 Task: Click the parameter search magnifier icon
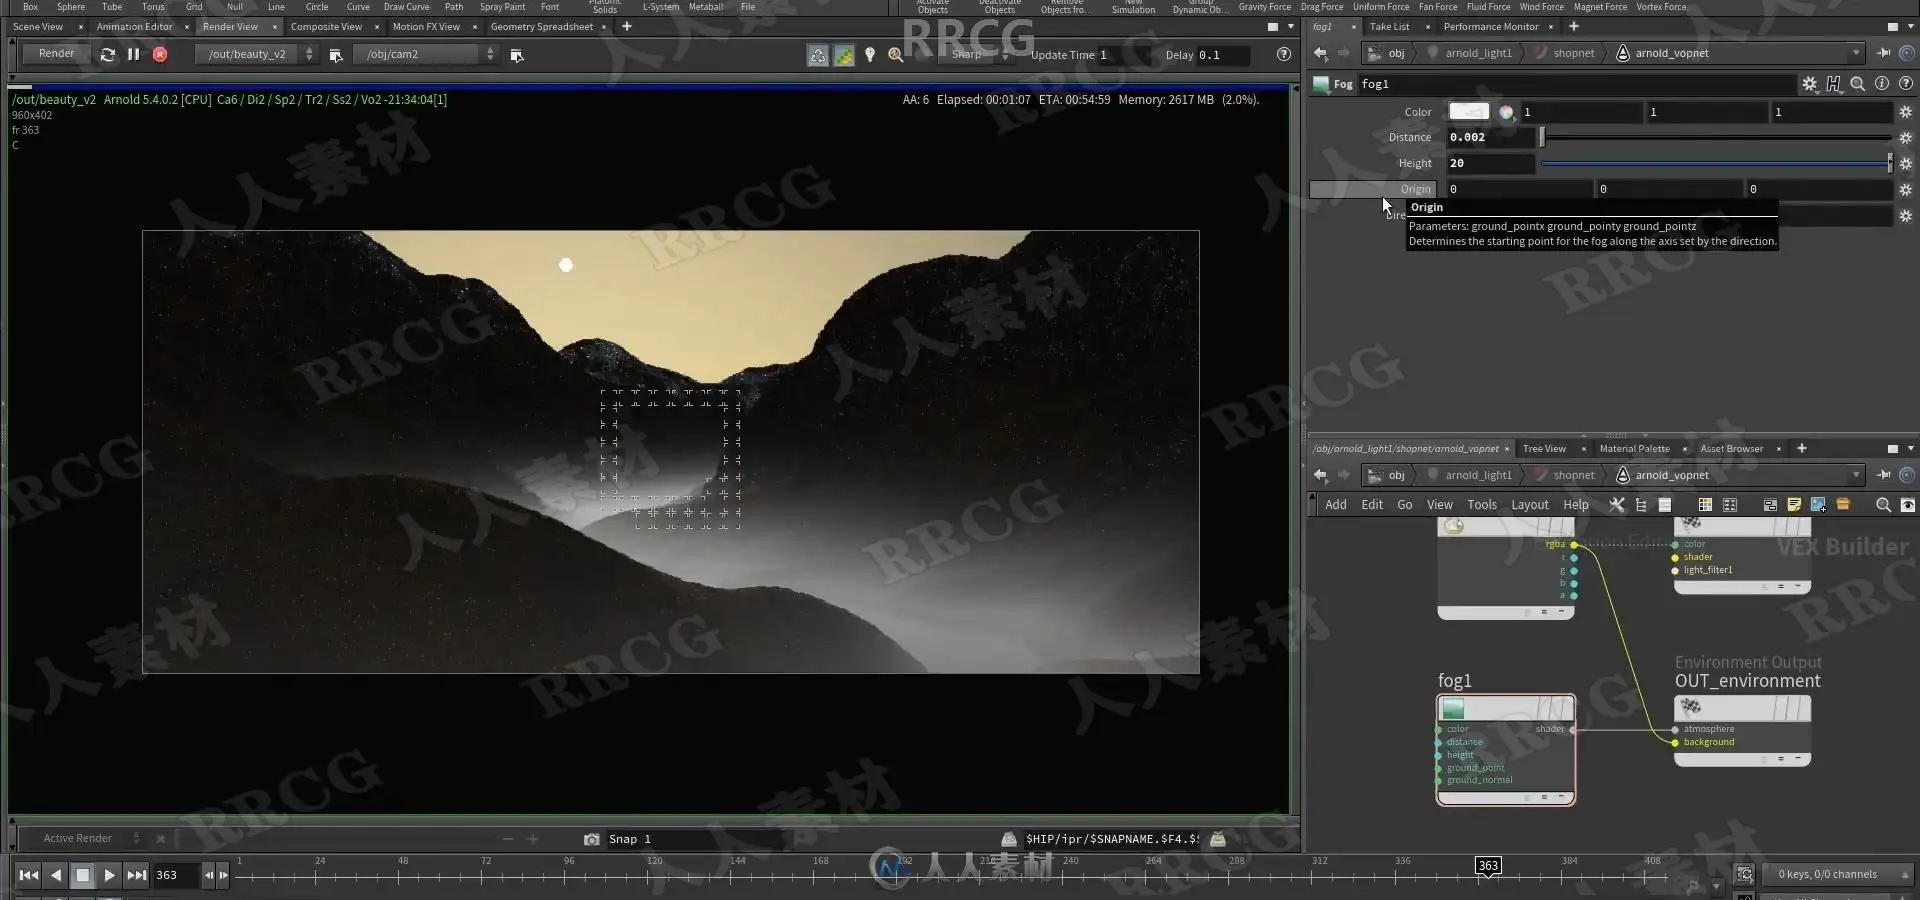tap(1858, 84)
